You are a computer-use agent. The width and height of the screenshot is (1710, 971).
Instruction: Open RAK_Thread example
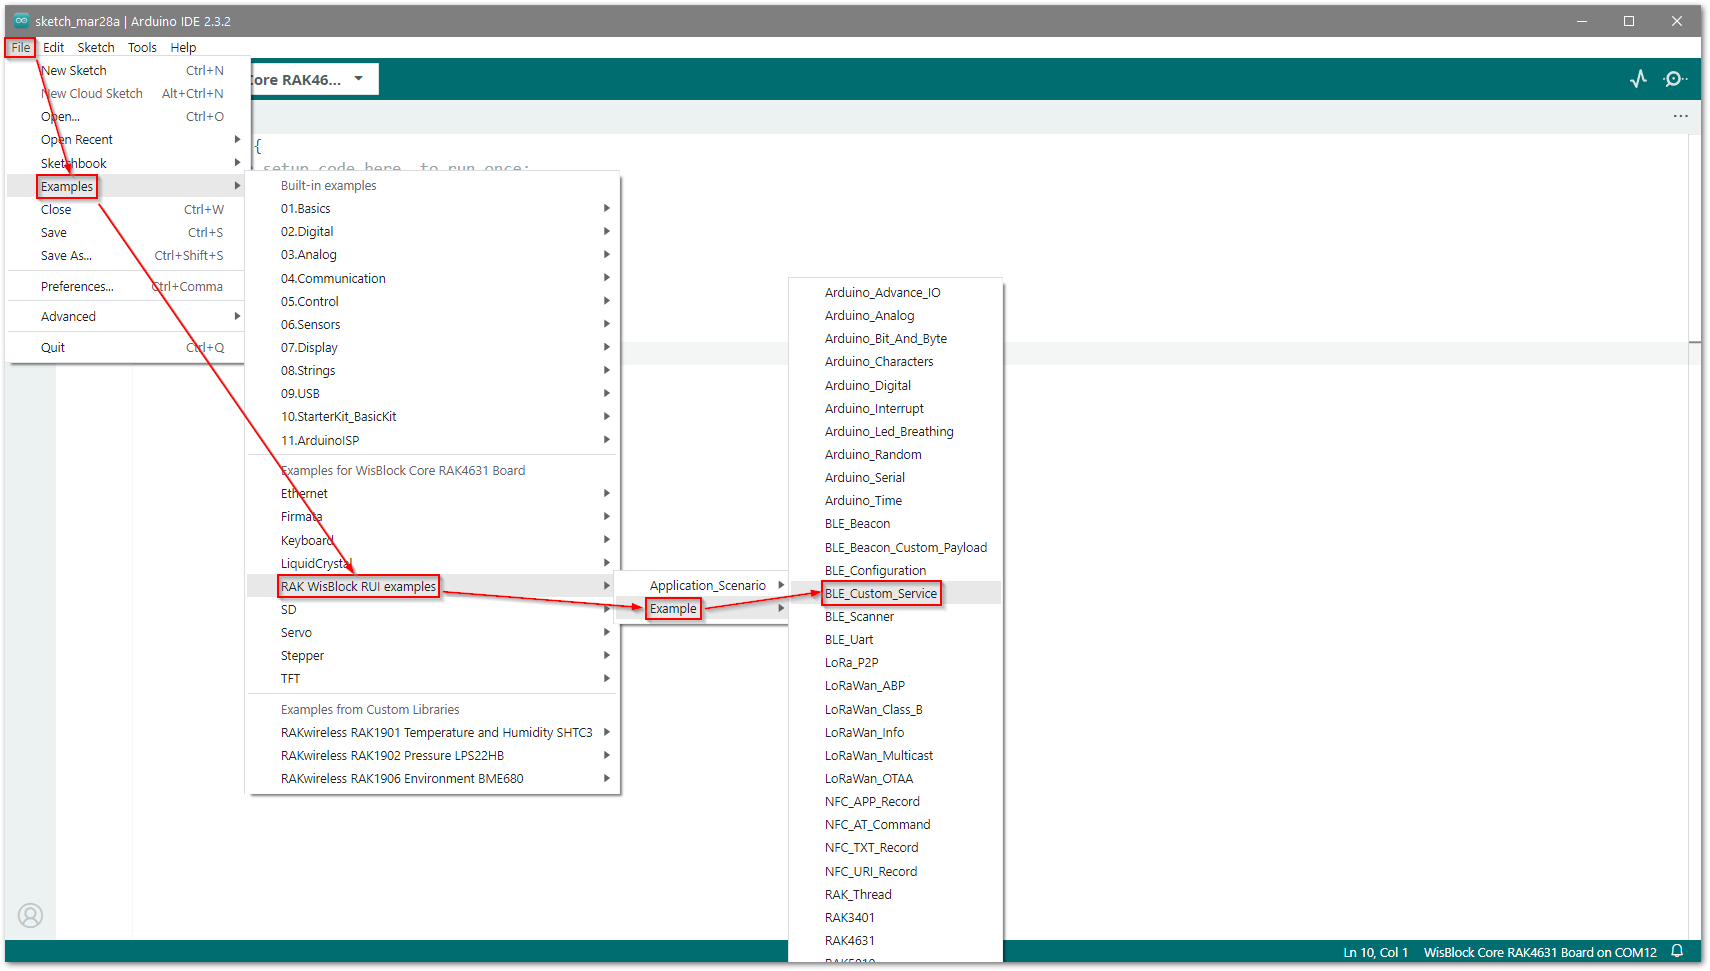(x=896, y=894)
